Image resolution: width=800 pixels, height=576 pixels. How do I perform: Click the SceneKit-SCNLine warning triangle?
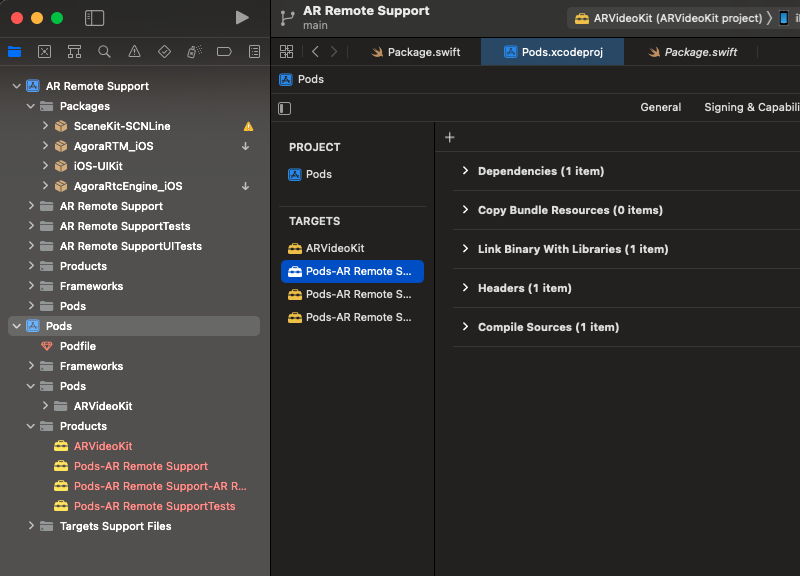point(248,127)
